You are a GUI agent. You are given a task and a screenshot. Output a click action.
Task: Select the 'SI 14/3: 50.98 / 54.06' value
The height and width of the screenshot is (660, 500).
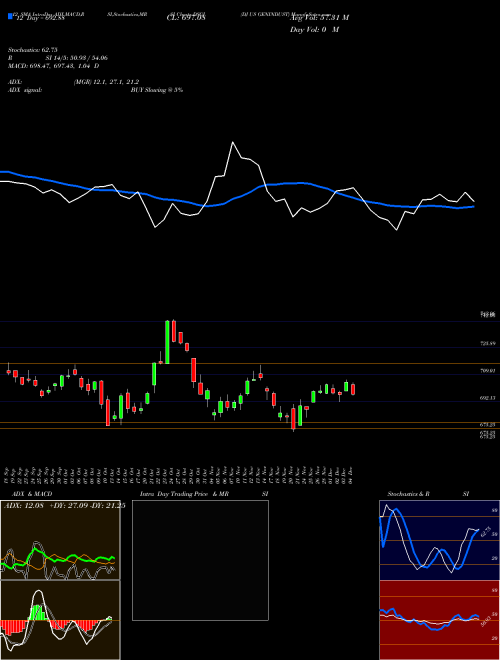click(x=77, y=58)
